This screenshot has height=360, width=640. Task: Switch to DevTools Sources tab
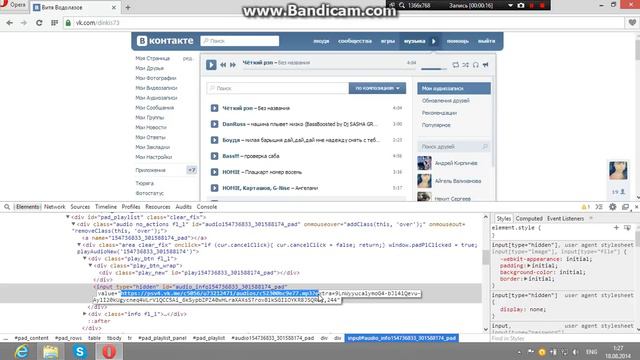pos(80,207)
